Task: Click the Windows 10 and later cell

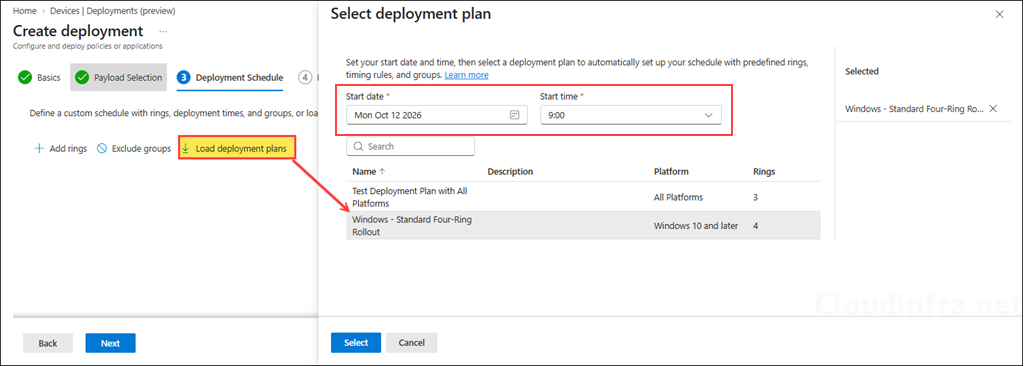Action: (696, 226)
